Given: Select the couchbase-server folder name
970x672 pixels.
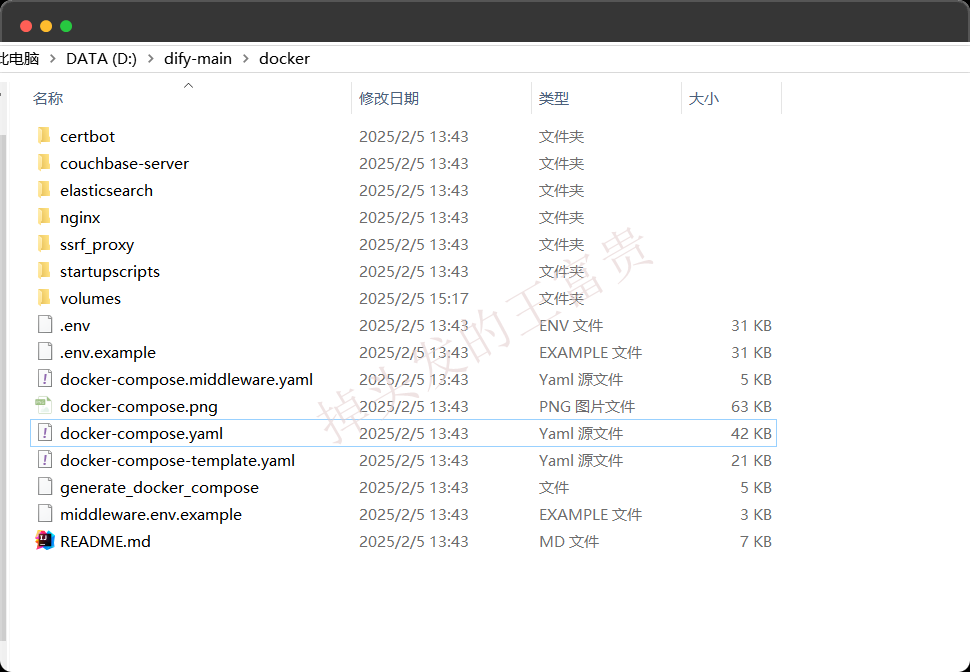Looking at the screenshot, I should click(124, 163).
